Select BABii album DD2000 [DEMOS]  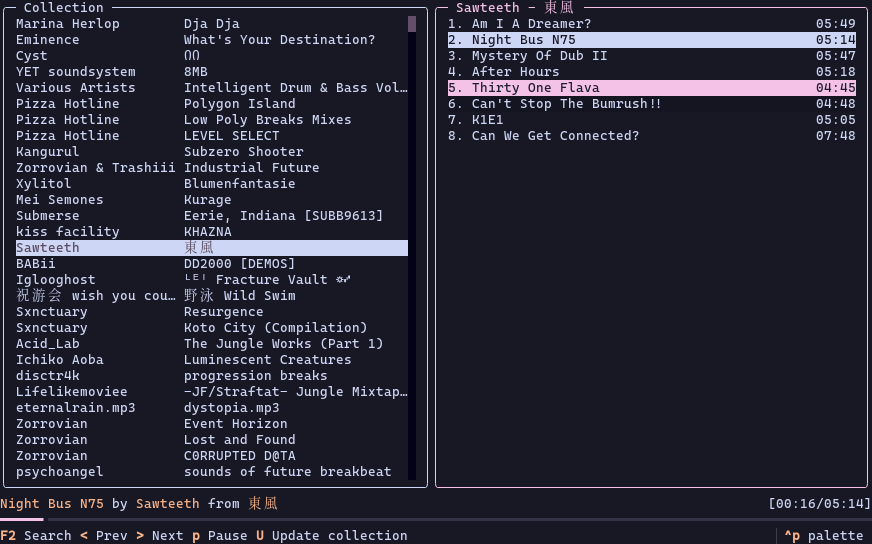[x=211, y=264]
